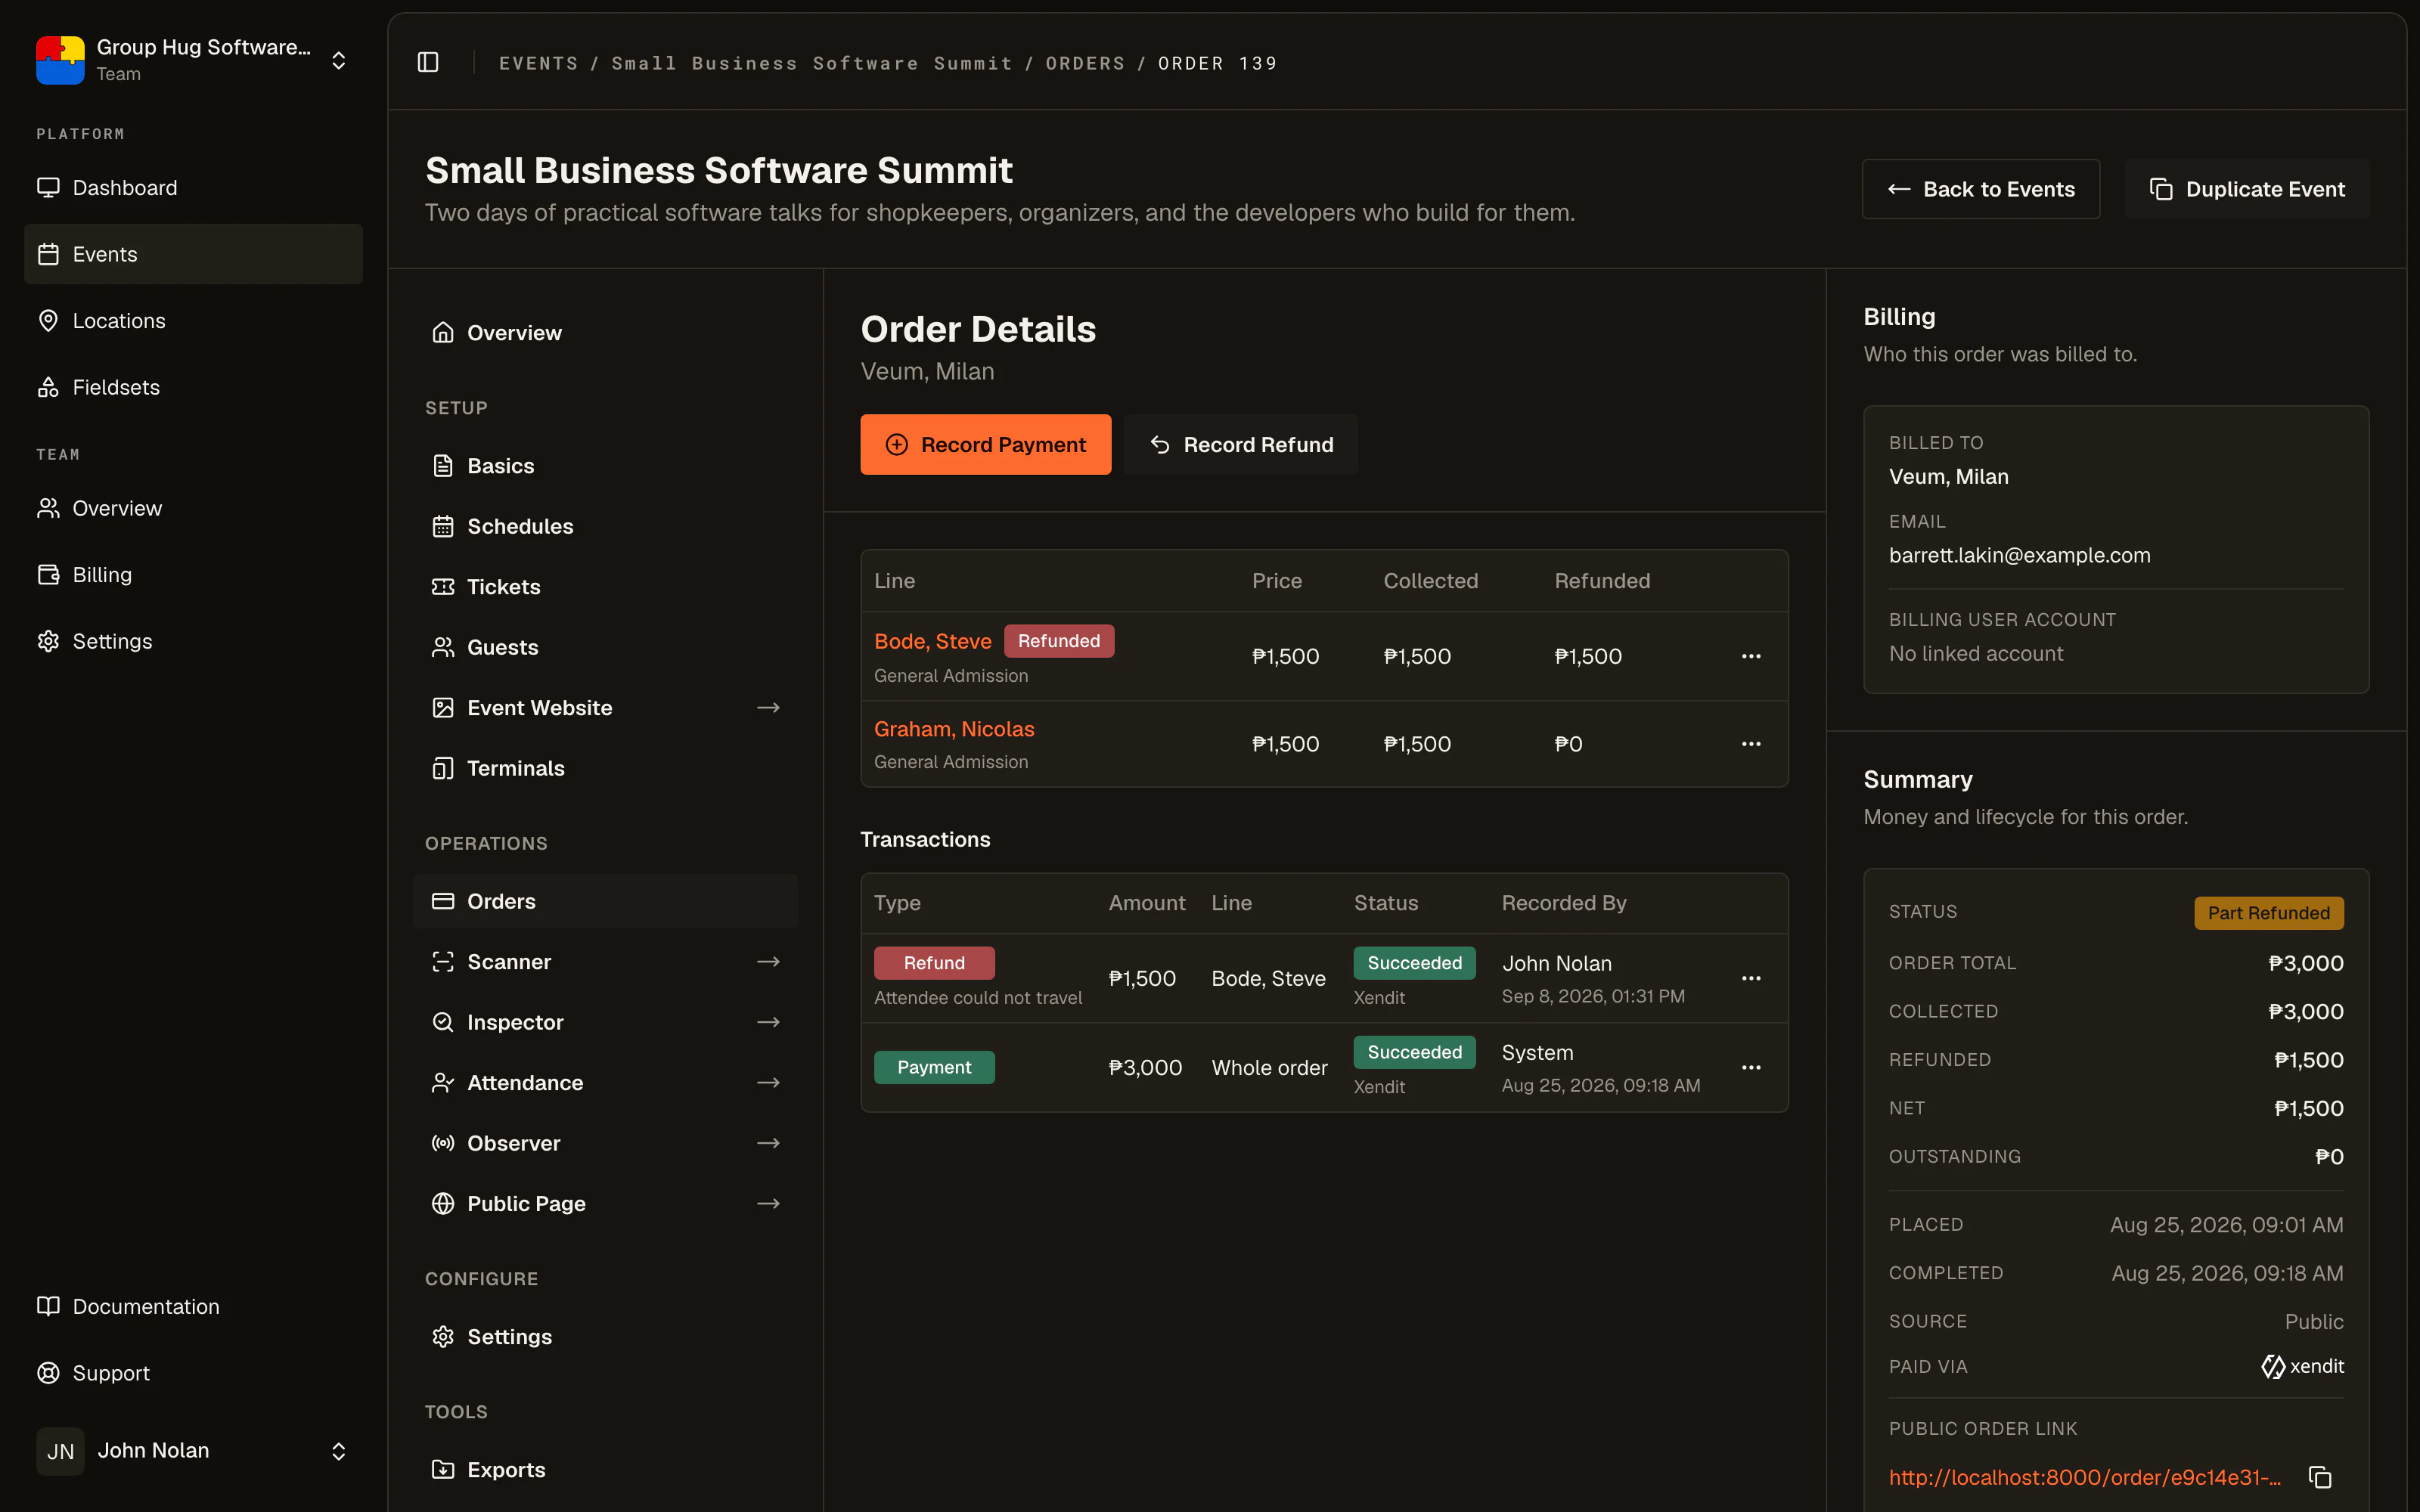Viewport: 2420px width, 1512px height.
Task: Go Back to Events
Action: coord(1980,189)
